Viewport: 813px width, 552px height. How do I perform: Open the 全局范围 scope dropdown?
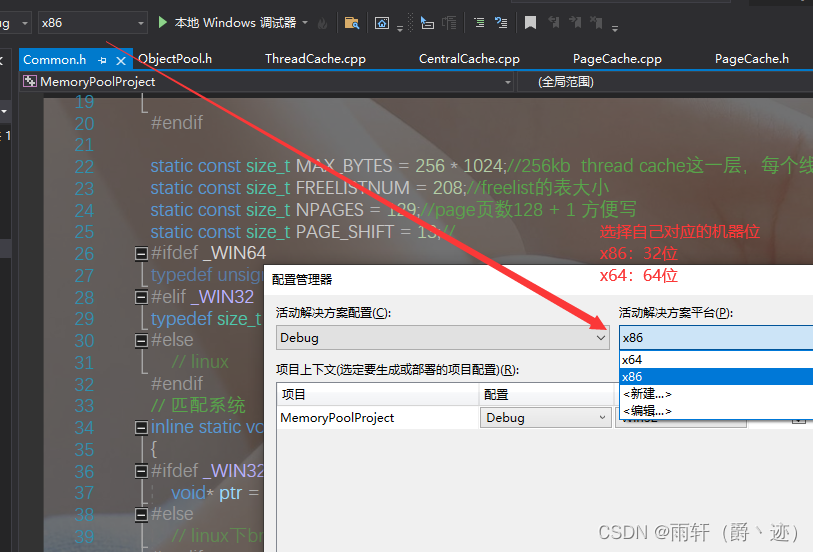click(665, 82)
